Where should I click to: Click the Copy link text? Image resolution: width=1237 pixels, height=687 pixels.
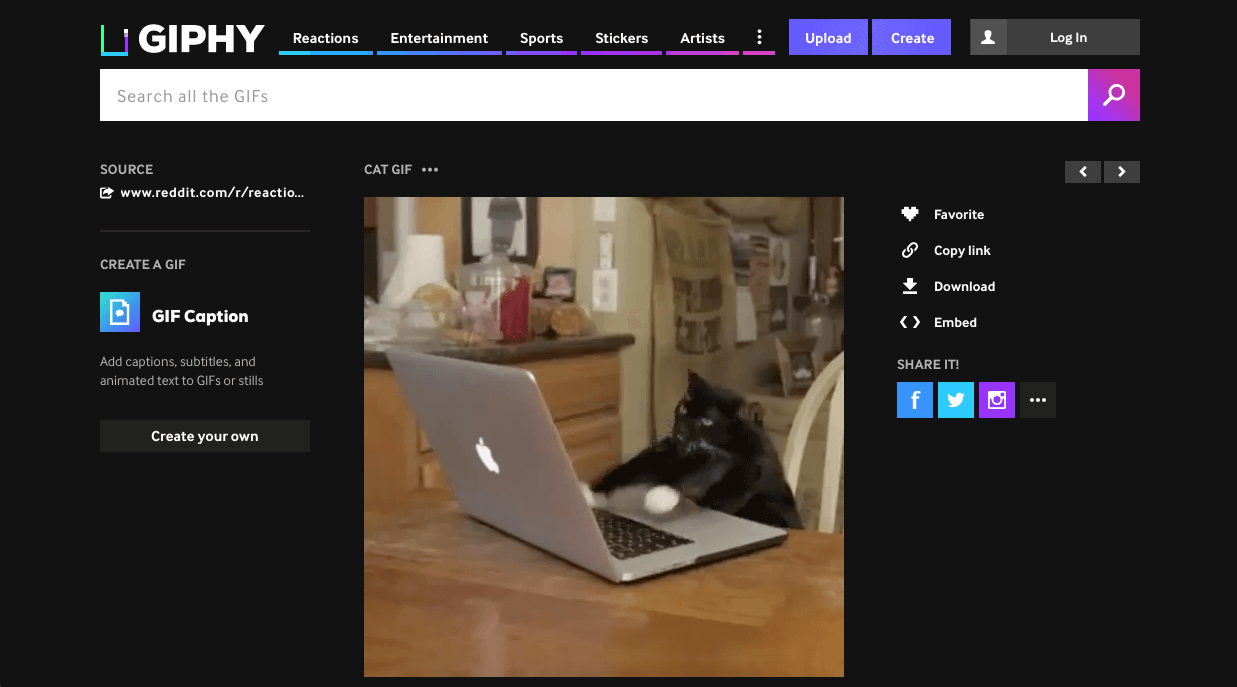click(962, 250)
